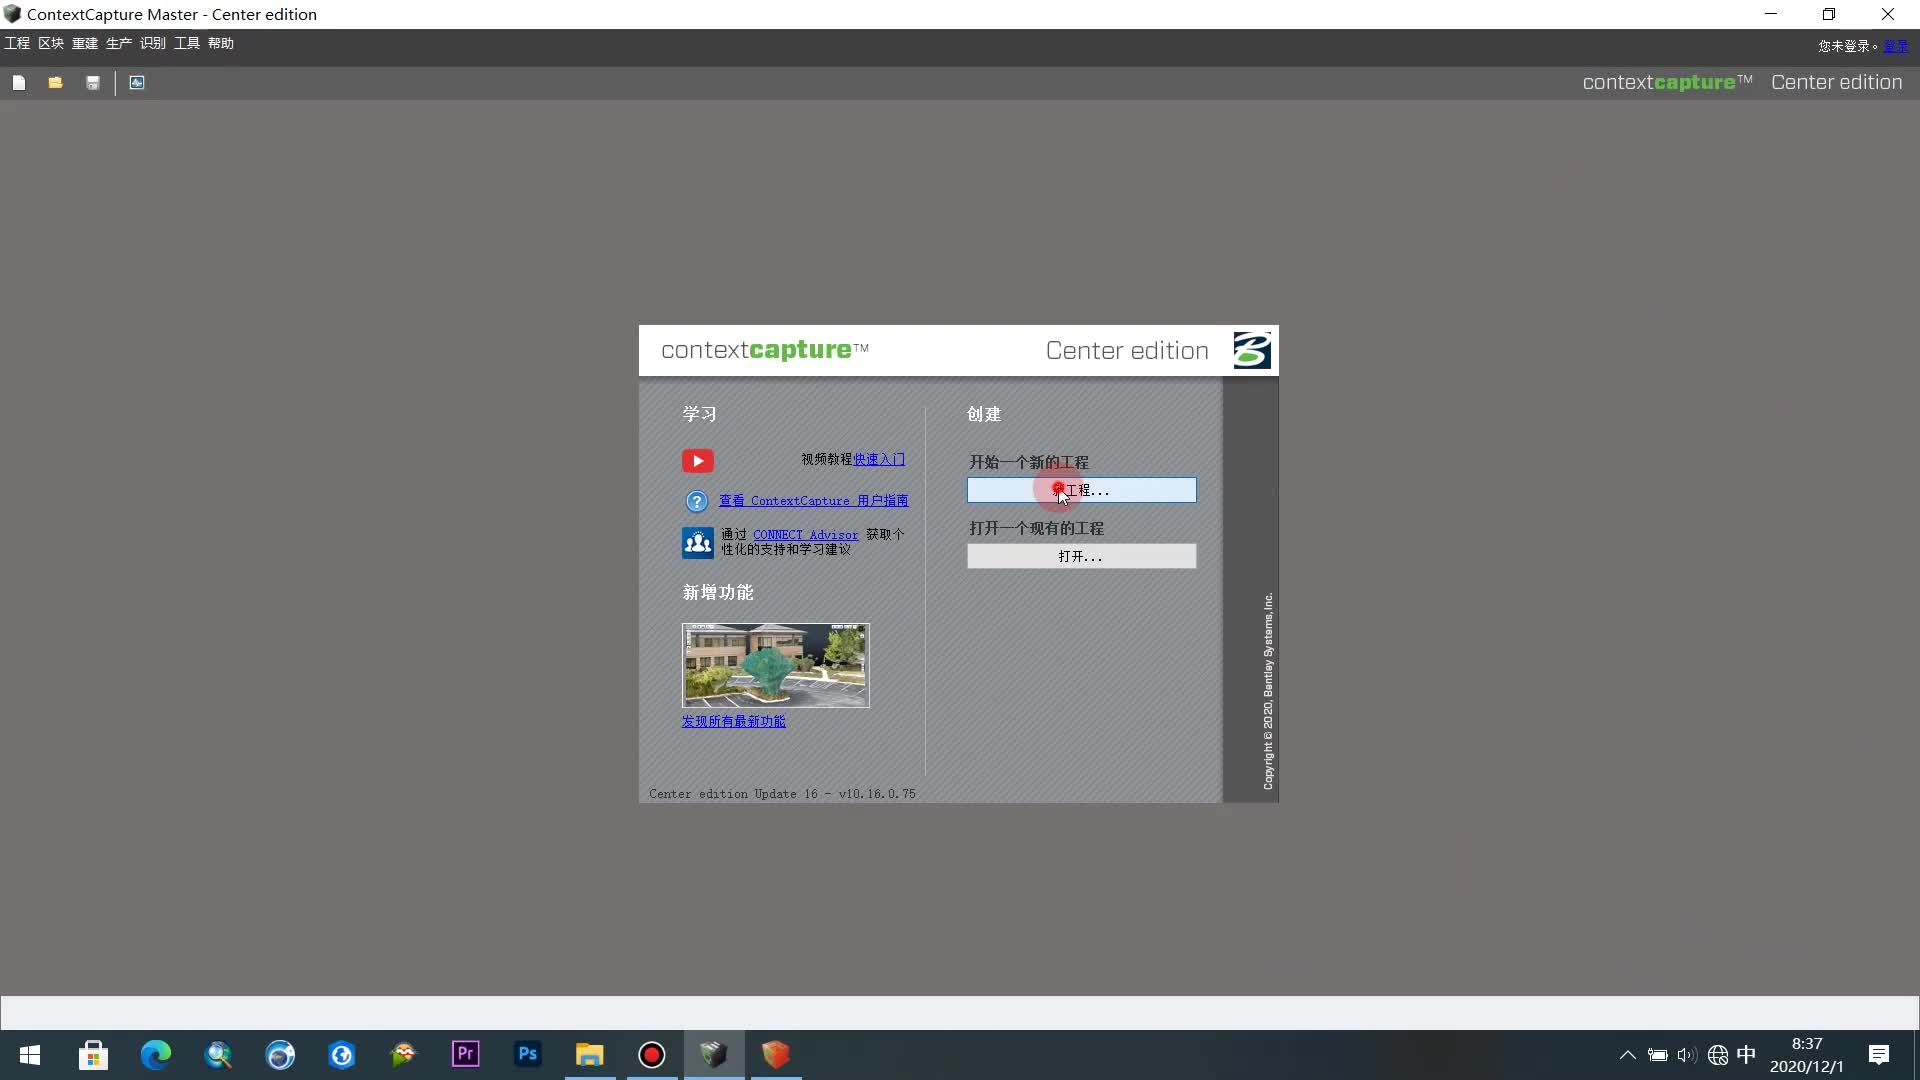This screenshot has width=1920, height=1080.
Task: Open ContextCapture 用户指南 link
Action: click(x=813, y=500)
